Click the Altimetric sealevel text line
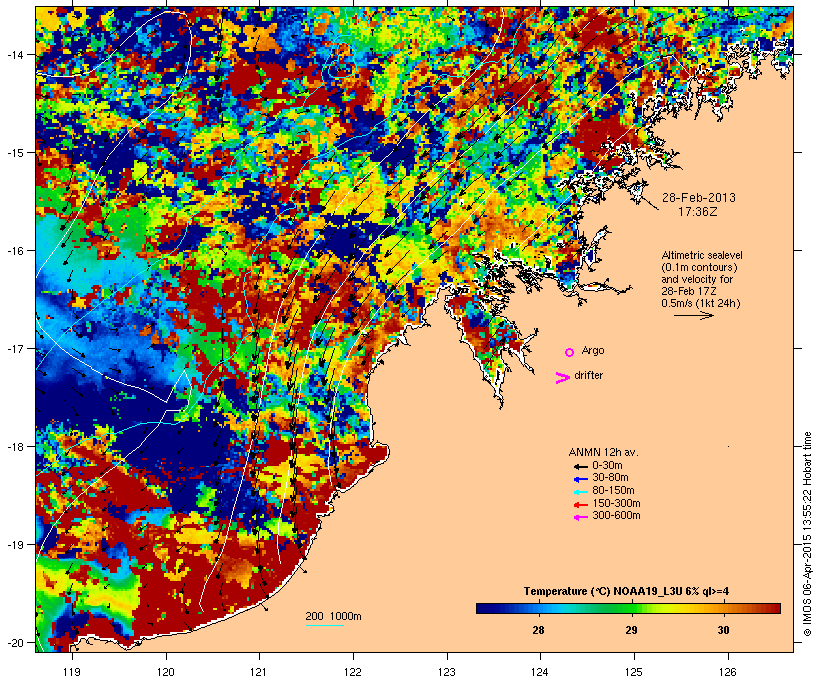 (702, 255)
